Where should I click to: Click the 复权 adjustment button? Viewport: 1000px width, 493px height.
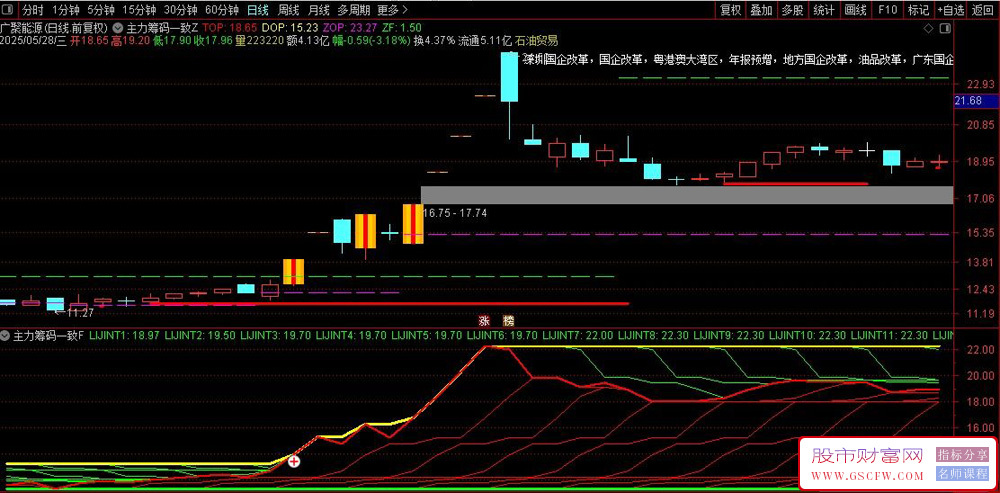click(731, 10)
